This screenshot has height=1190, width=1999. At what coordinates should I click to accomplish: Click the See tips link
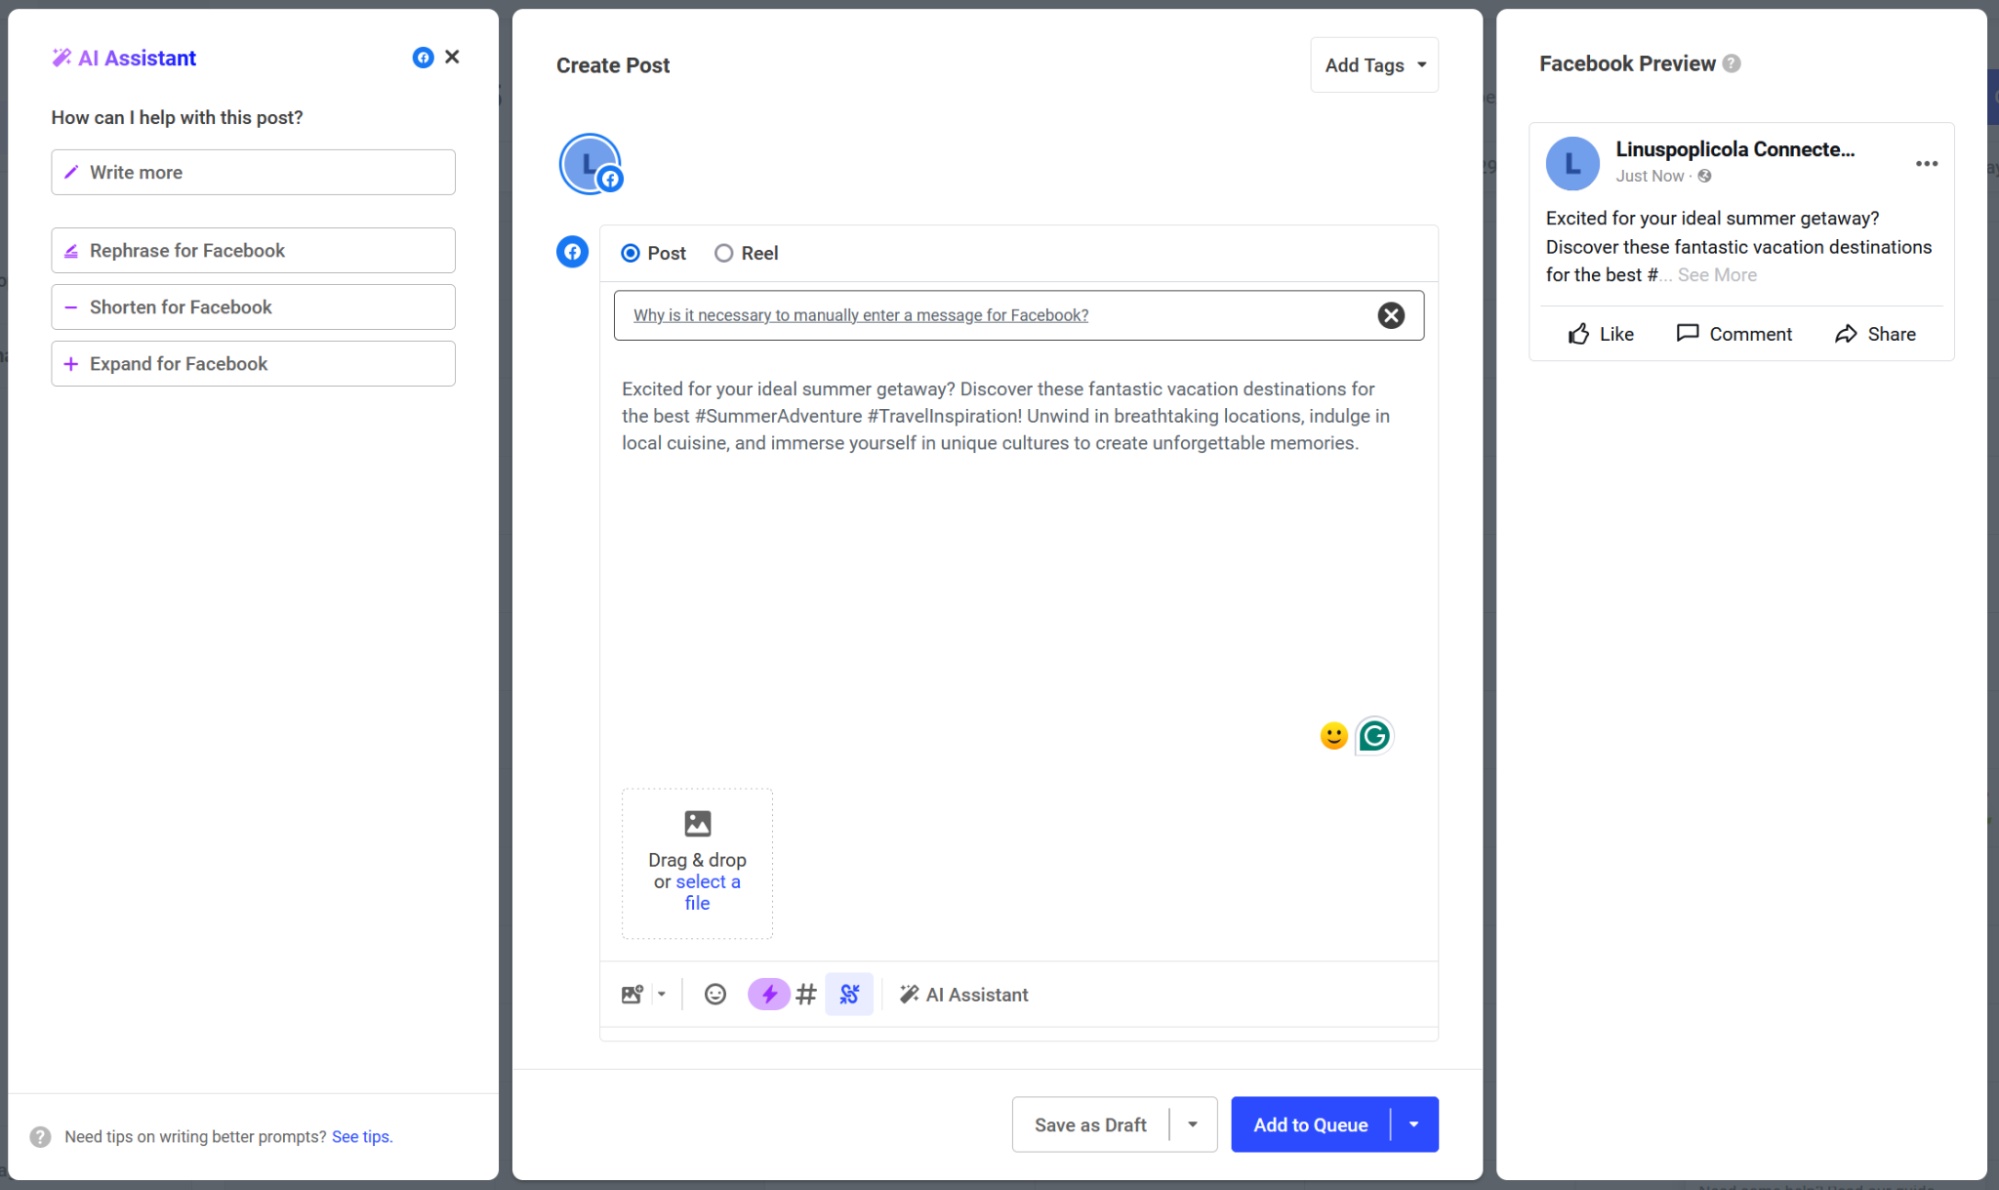(361, 1136)
